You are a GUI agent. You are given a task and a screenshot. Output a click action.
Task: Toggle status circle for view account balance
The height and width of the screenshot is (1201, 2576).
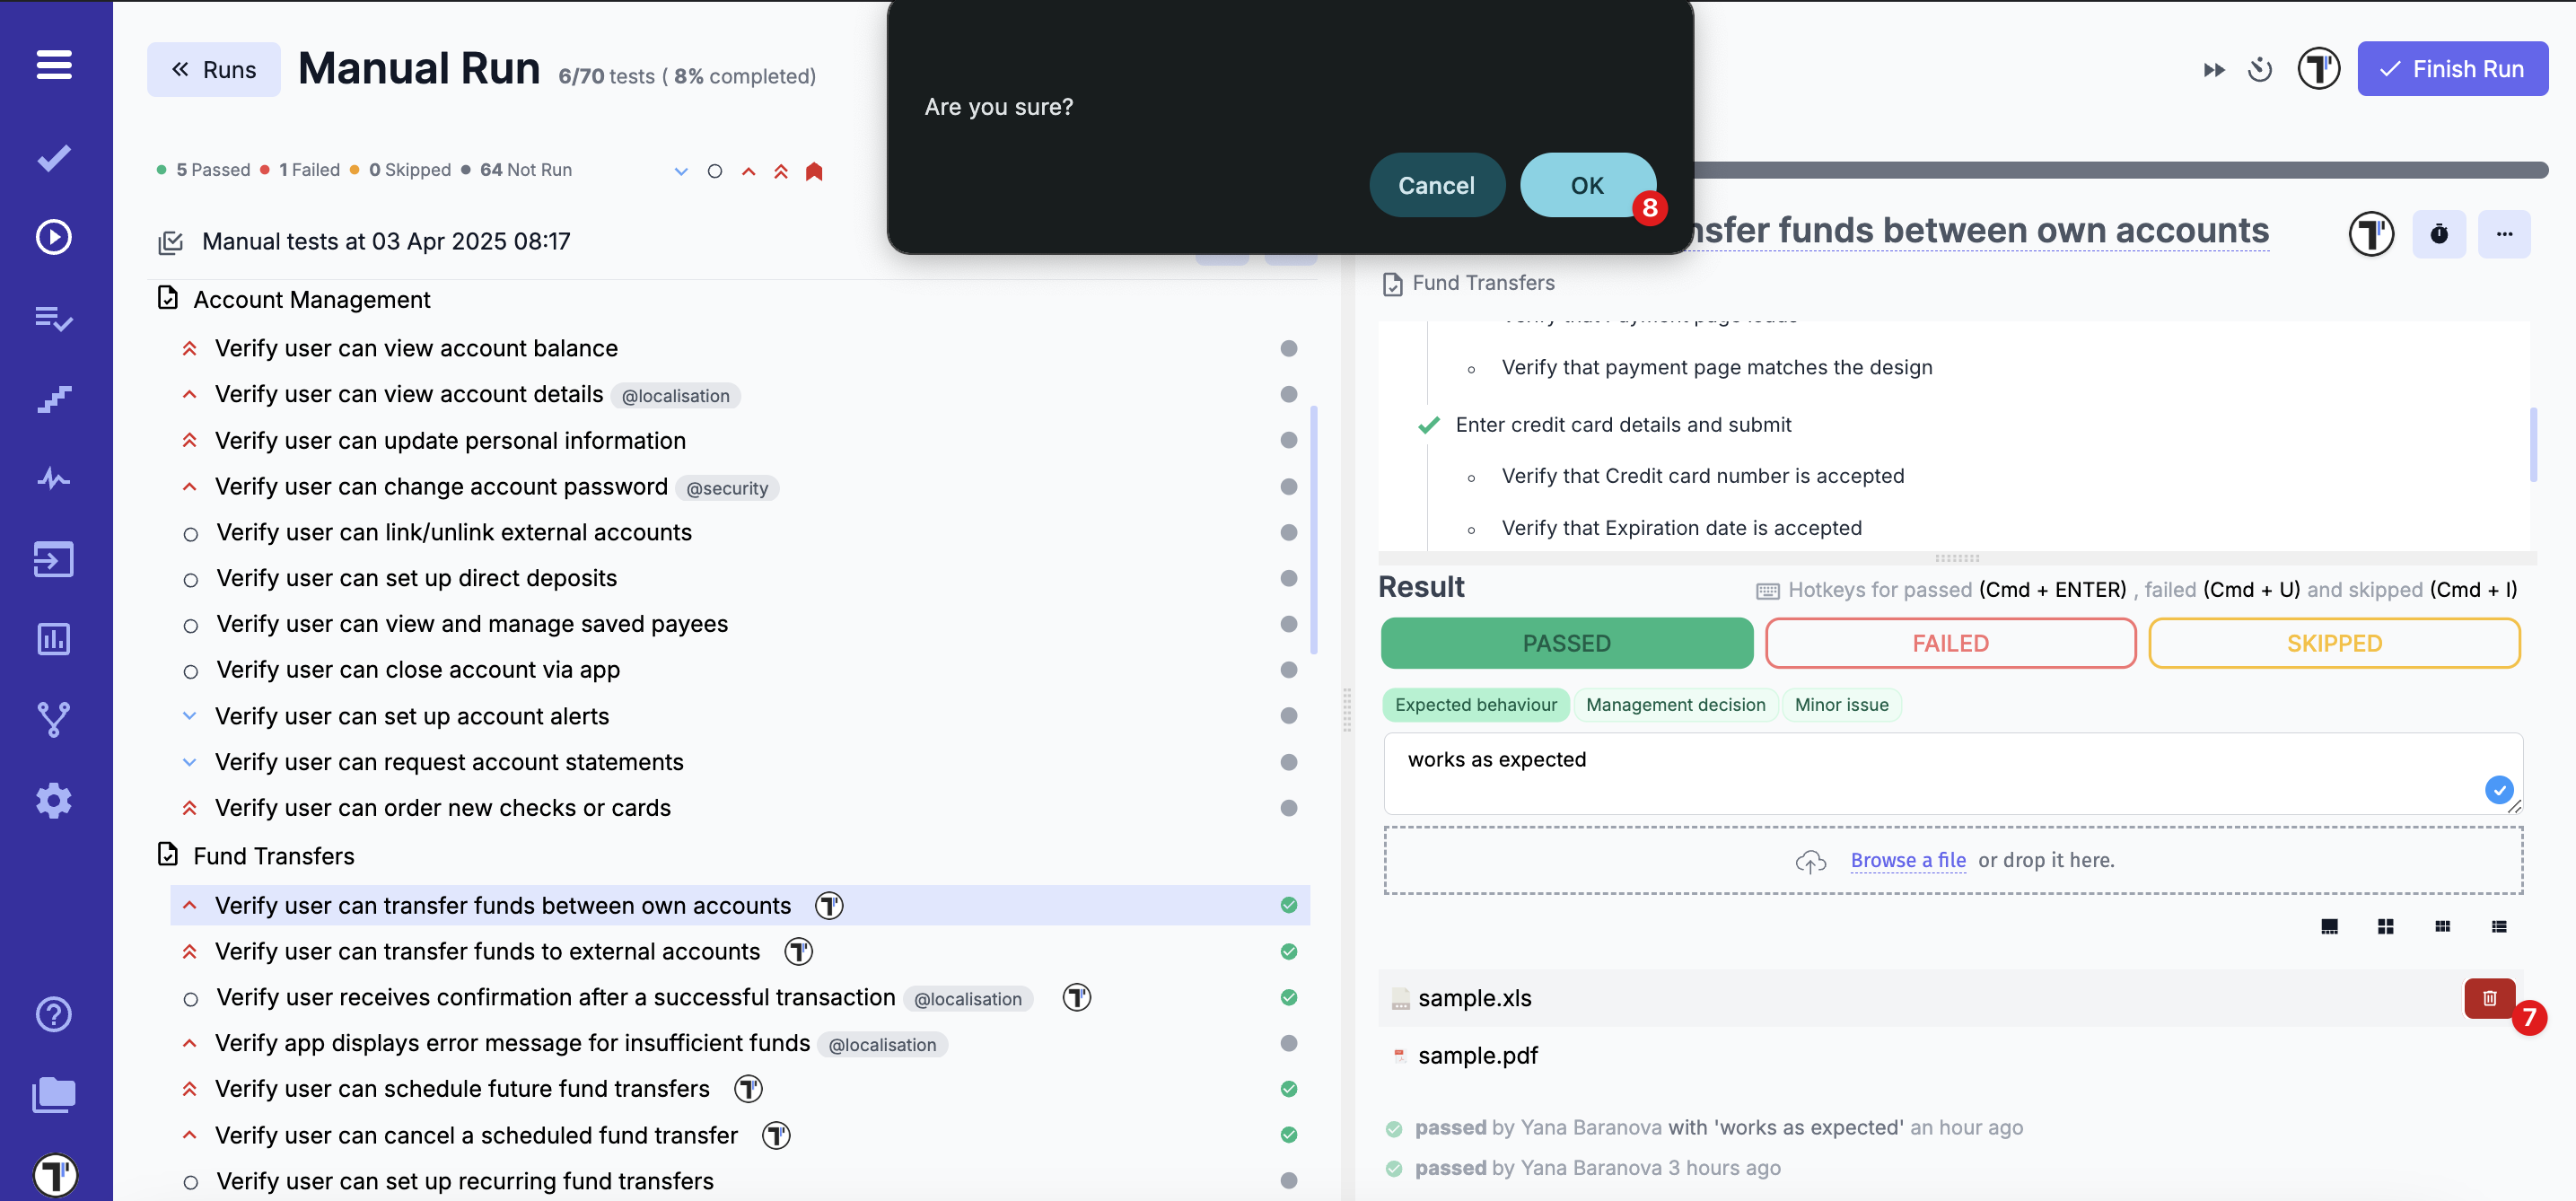[x=1288, y=348]
